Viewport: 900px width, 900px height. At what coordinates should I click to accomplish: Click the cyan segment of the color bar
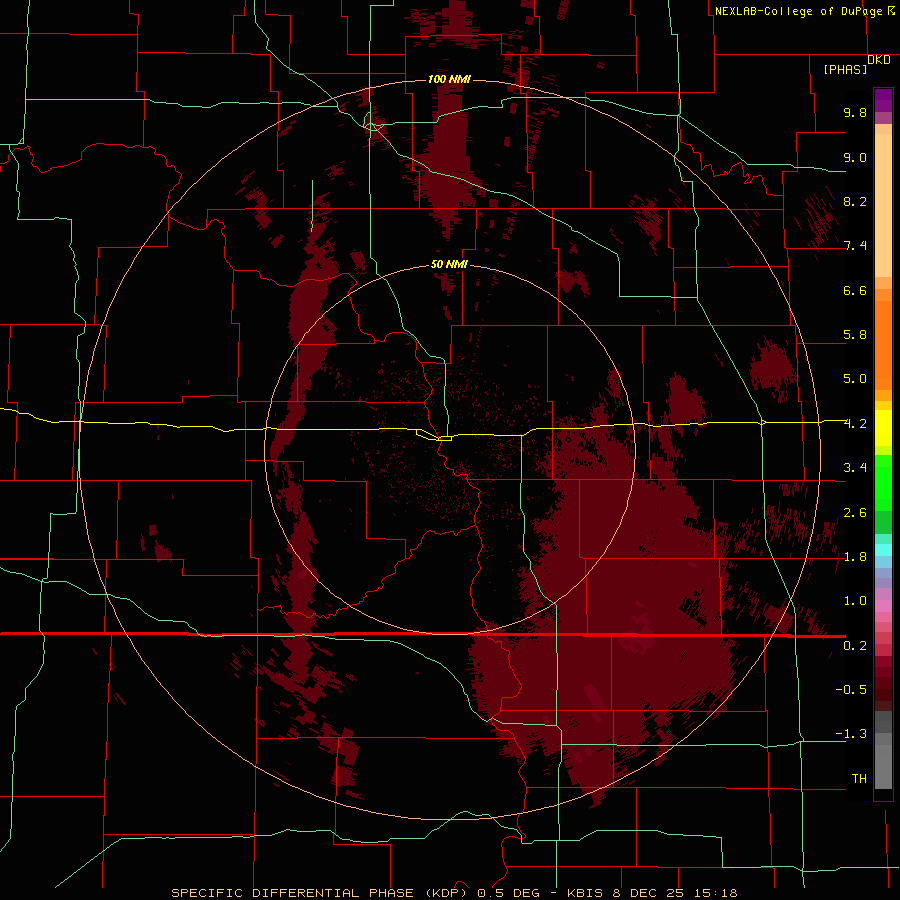(x=883, y=550)
